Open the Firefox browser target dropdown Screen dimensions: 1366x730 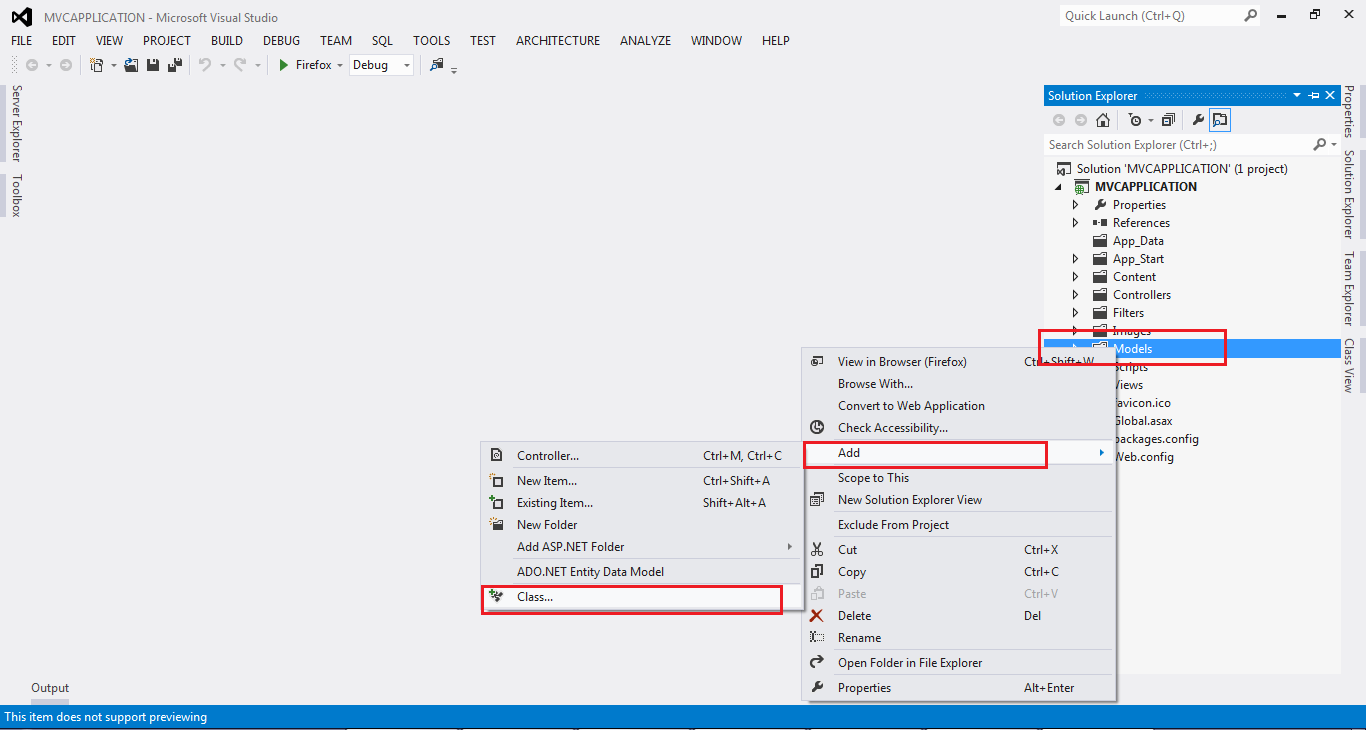pyautogui.click(x=339, y=64)
